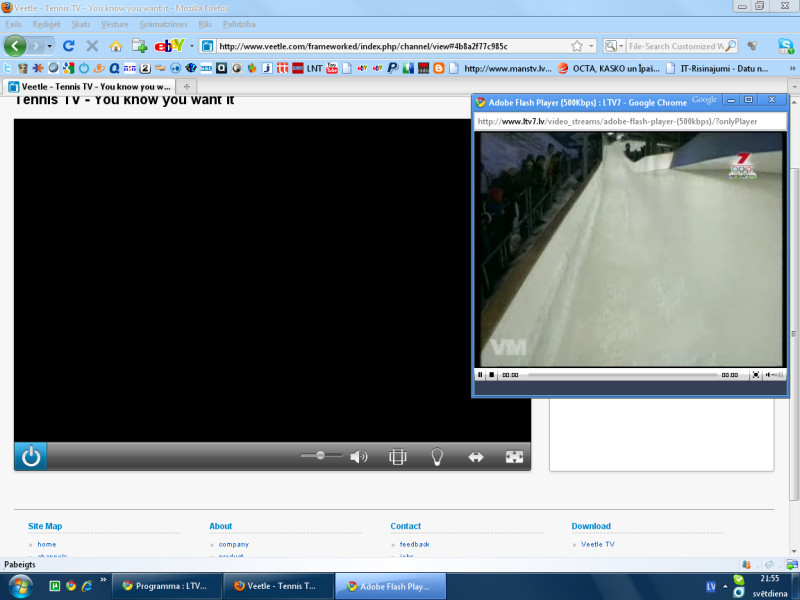Show more bookmarks with the chevron
This screenshot has width=800, height=600.
coord(792,68)
